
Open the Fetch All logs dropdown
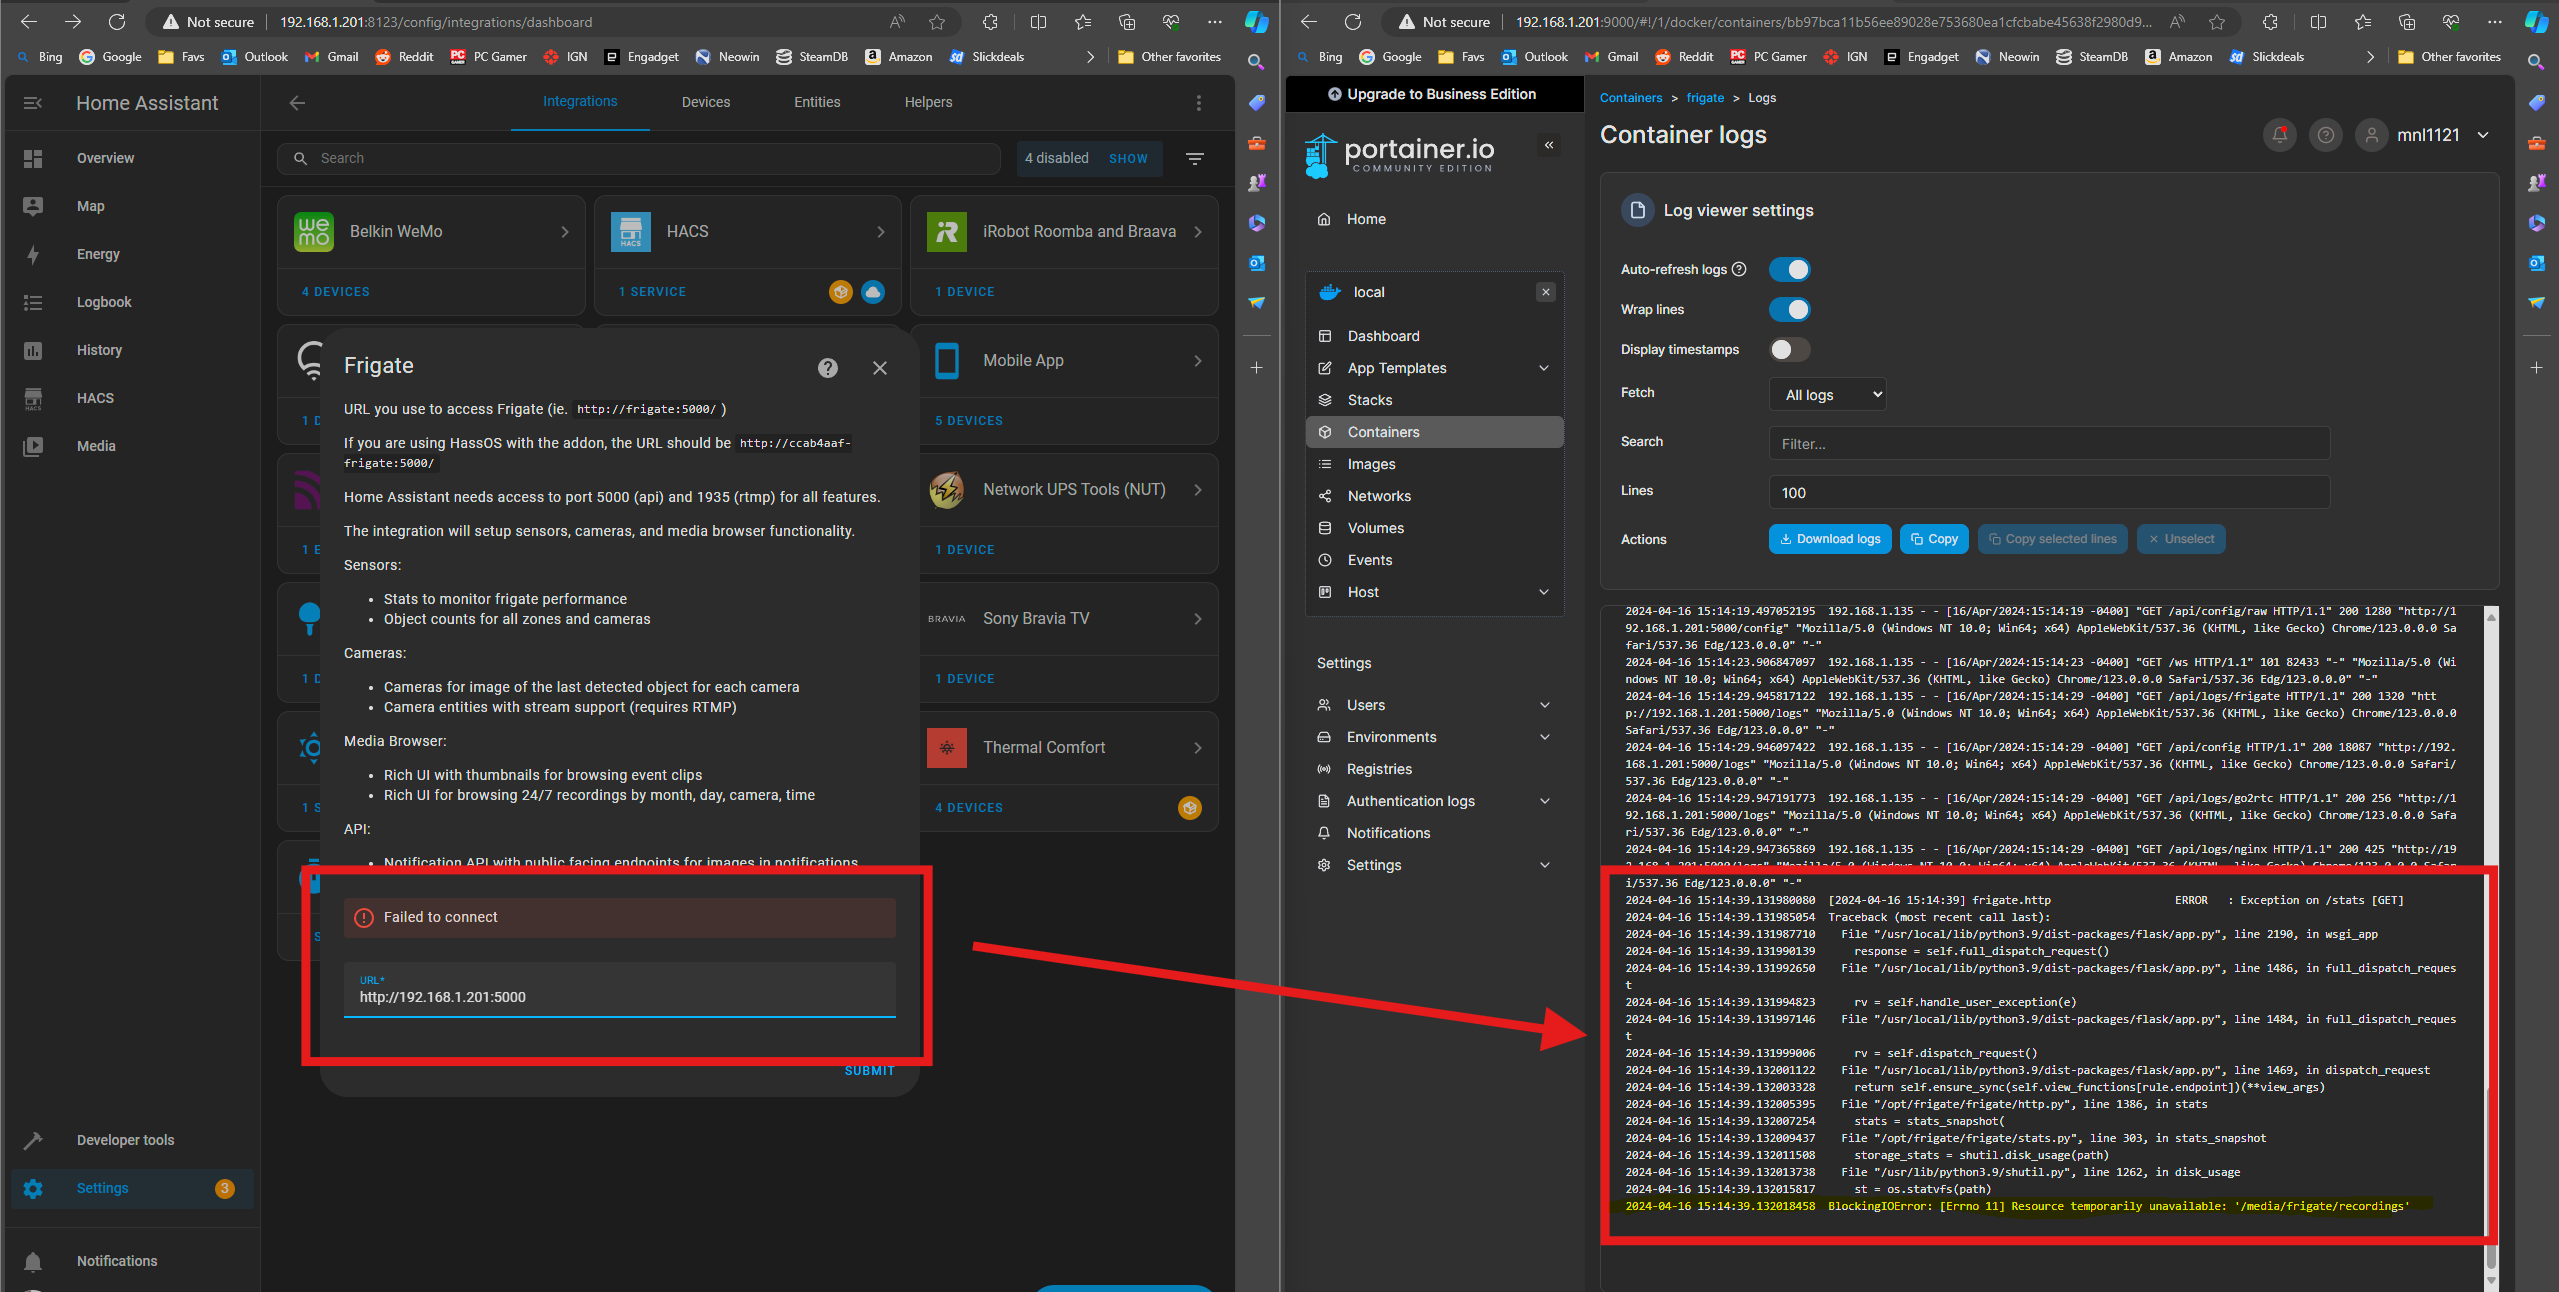pyautogui.click(x=1828, y=394)
